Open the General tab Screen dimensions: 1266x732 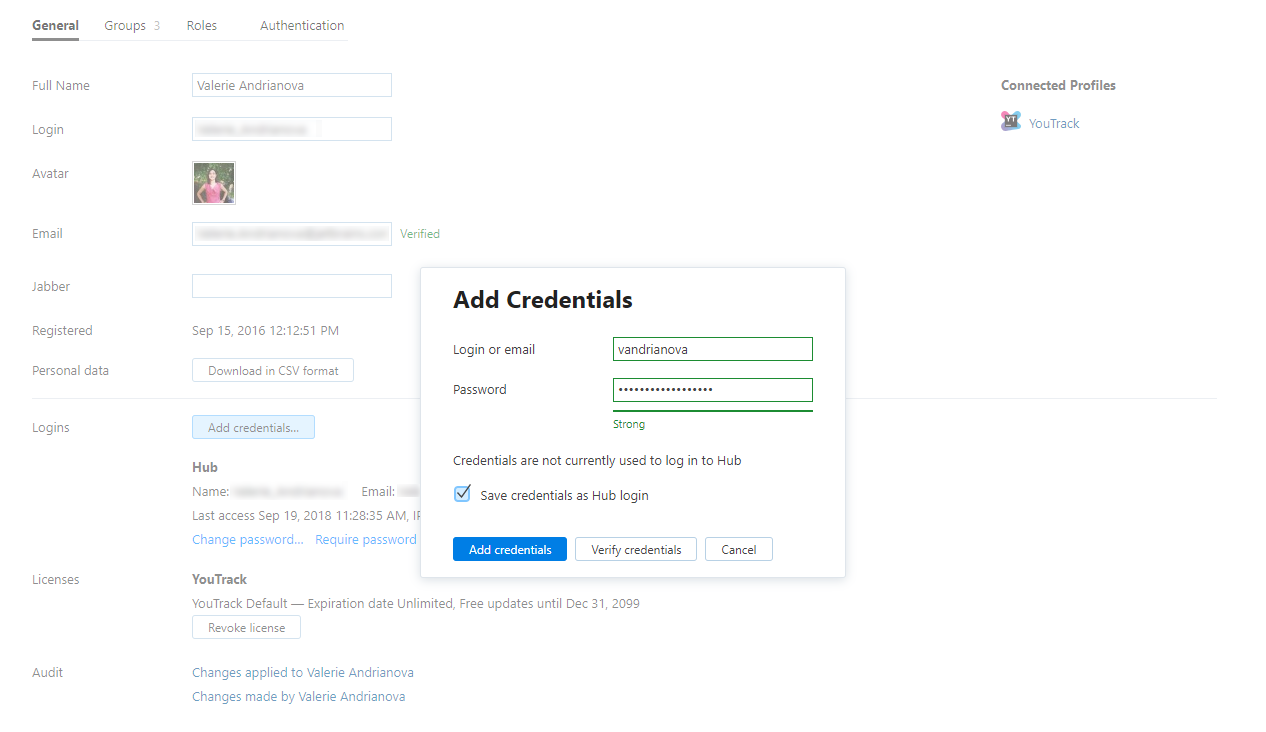[x=55, y=26]
